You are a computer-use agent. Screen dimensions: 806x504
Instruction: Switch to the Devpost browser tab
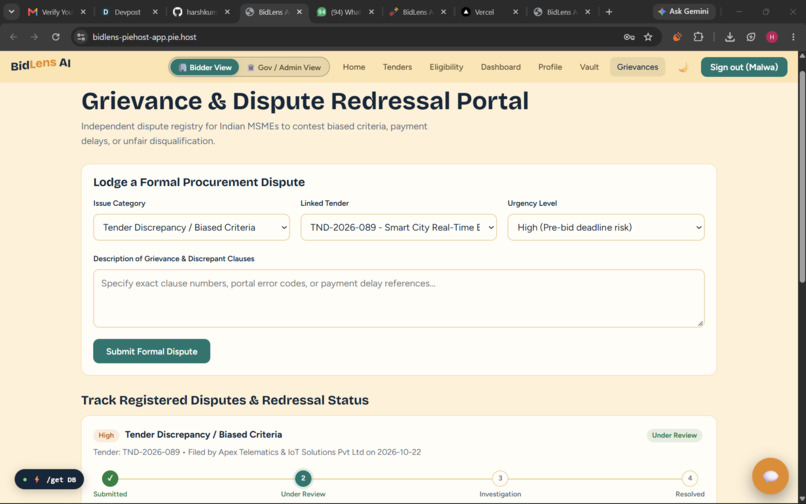coord(127,12)
